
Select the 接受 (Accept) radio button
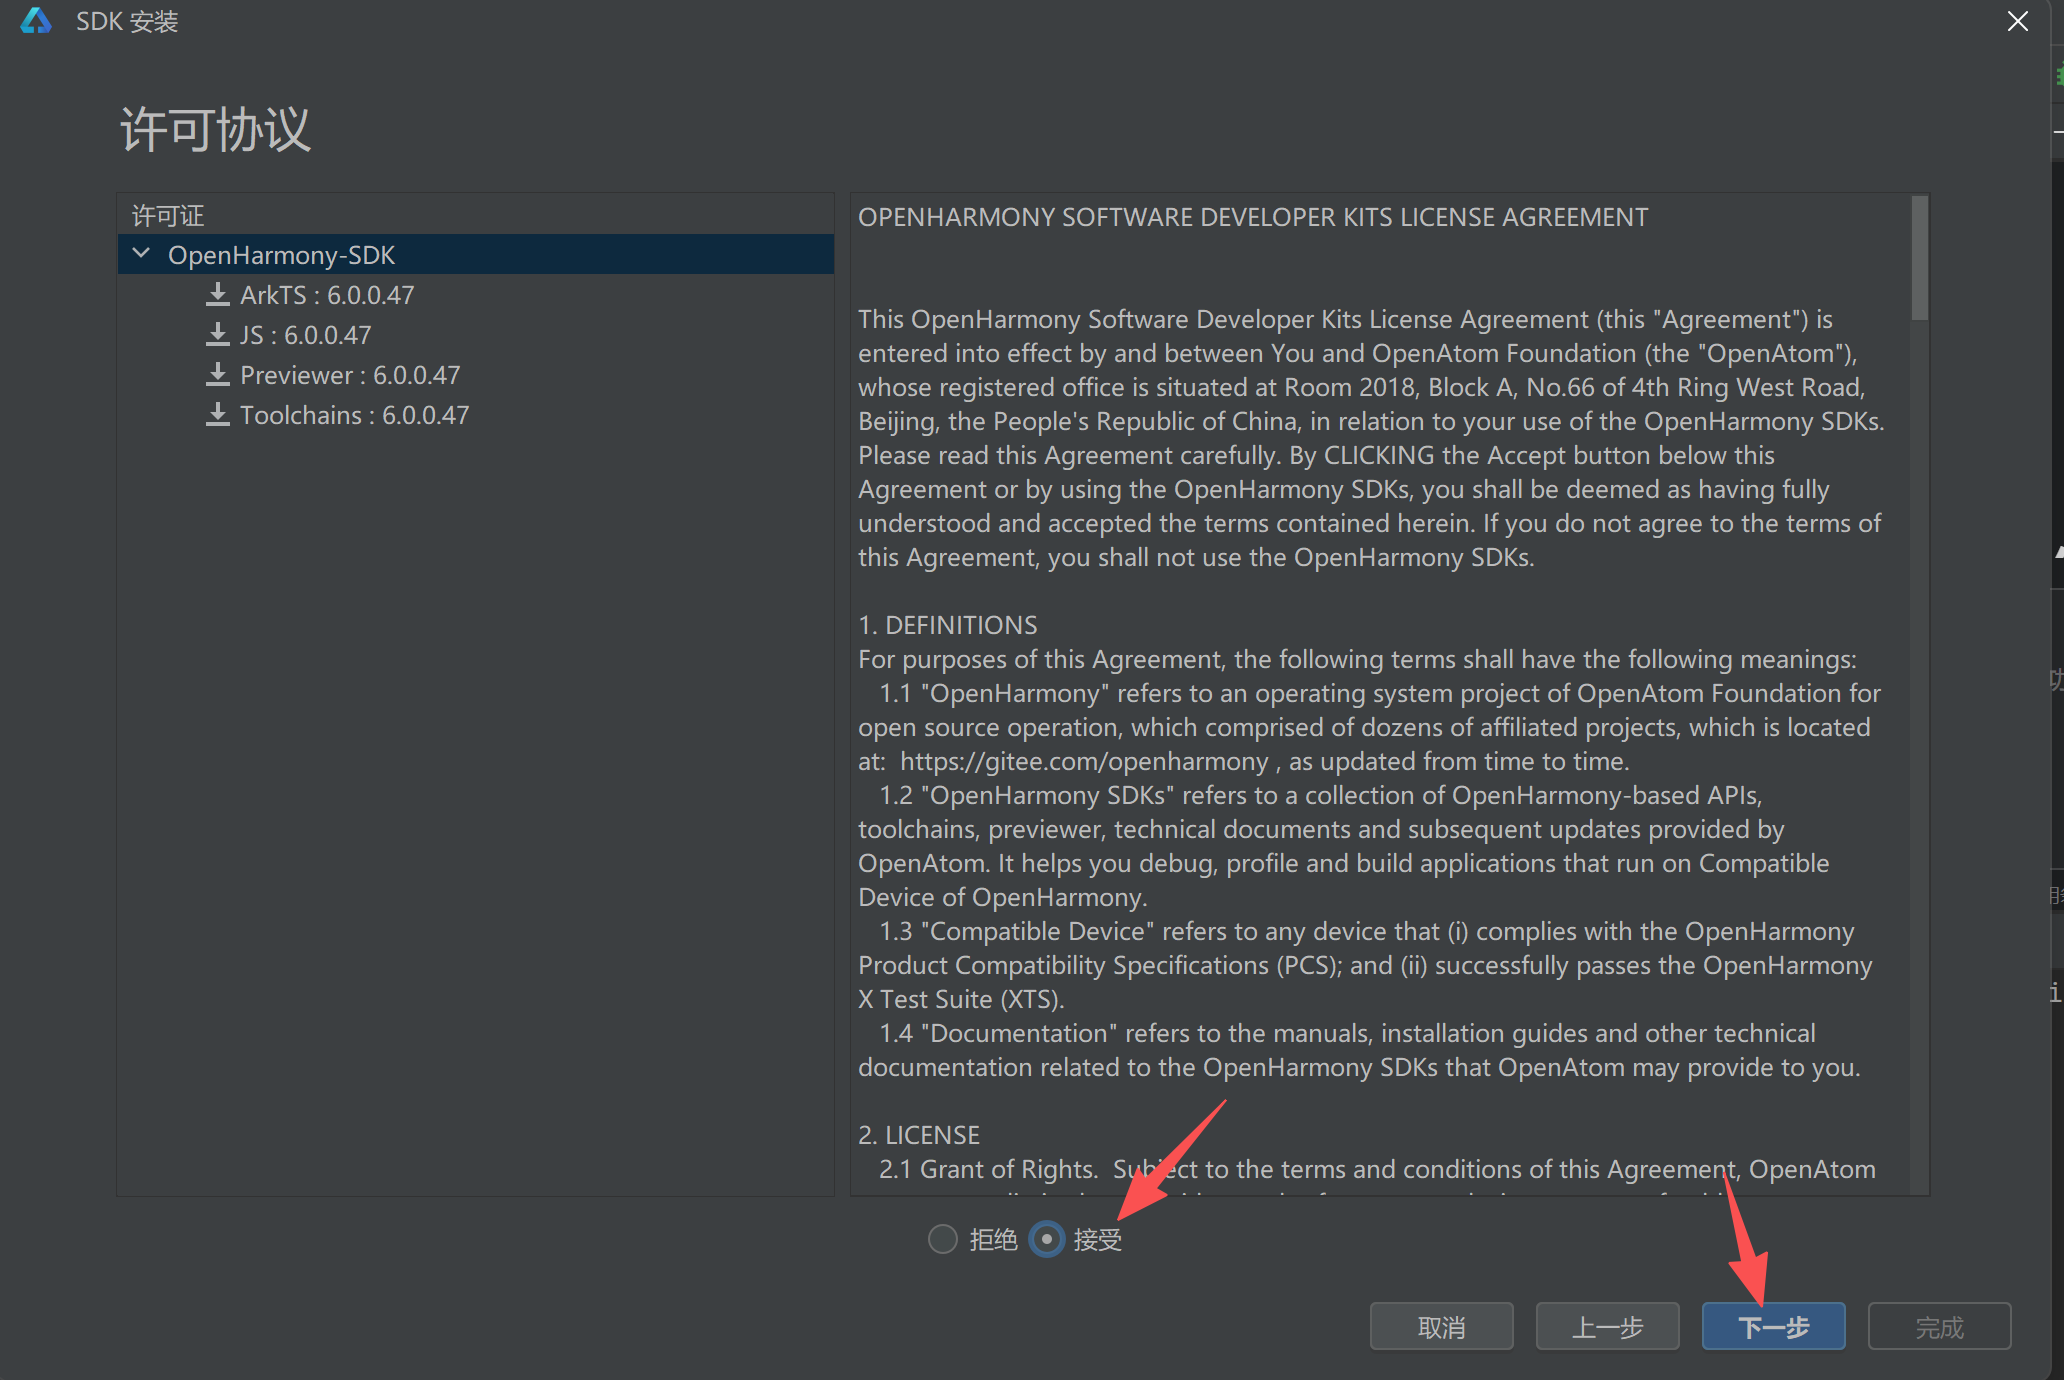click(1046, 1240)
